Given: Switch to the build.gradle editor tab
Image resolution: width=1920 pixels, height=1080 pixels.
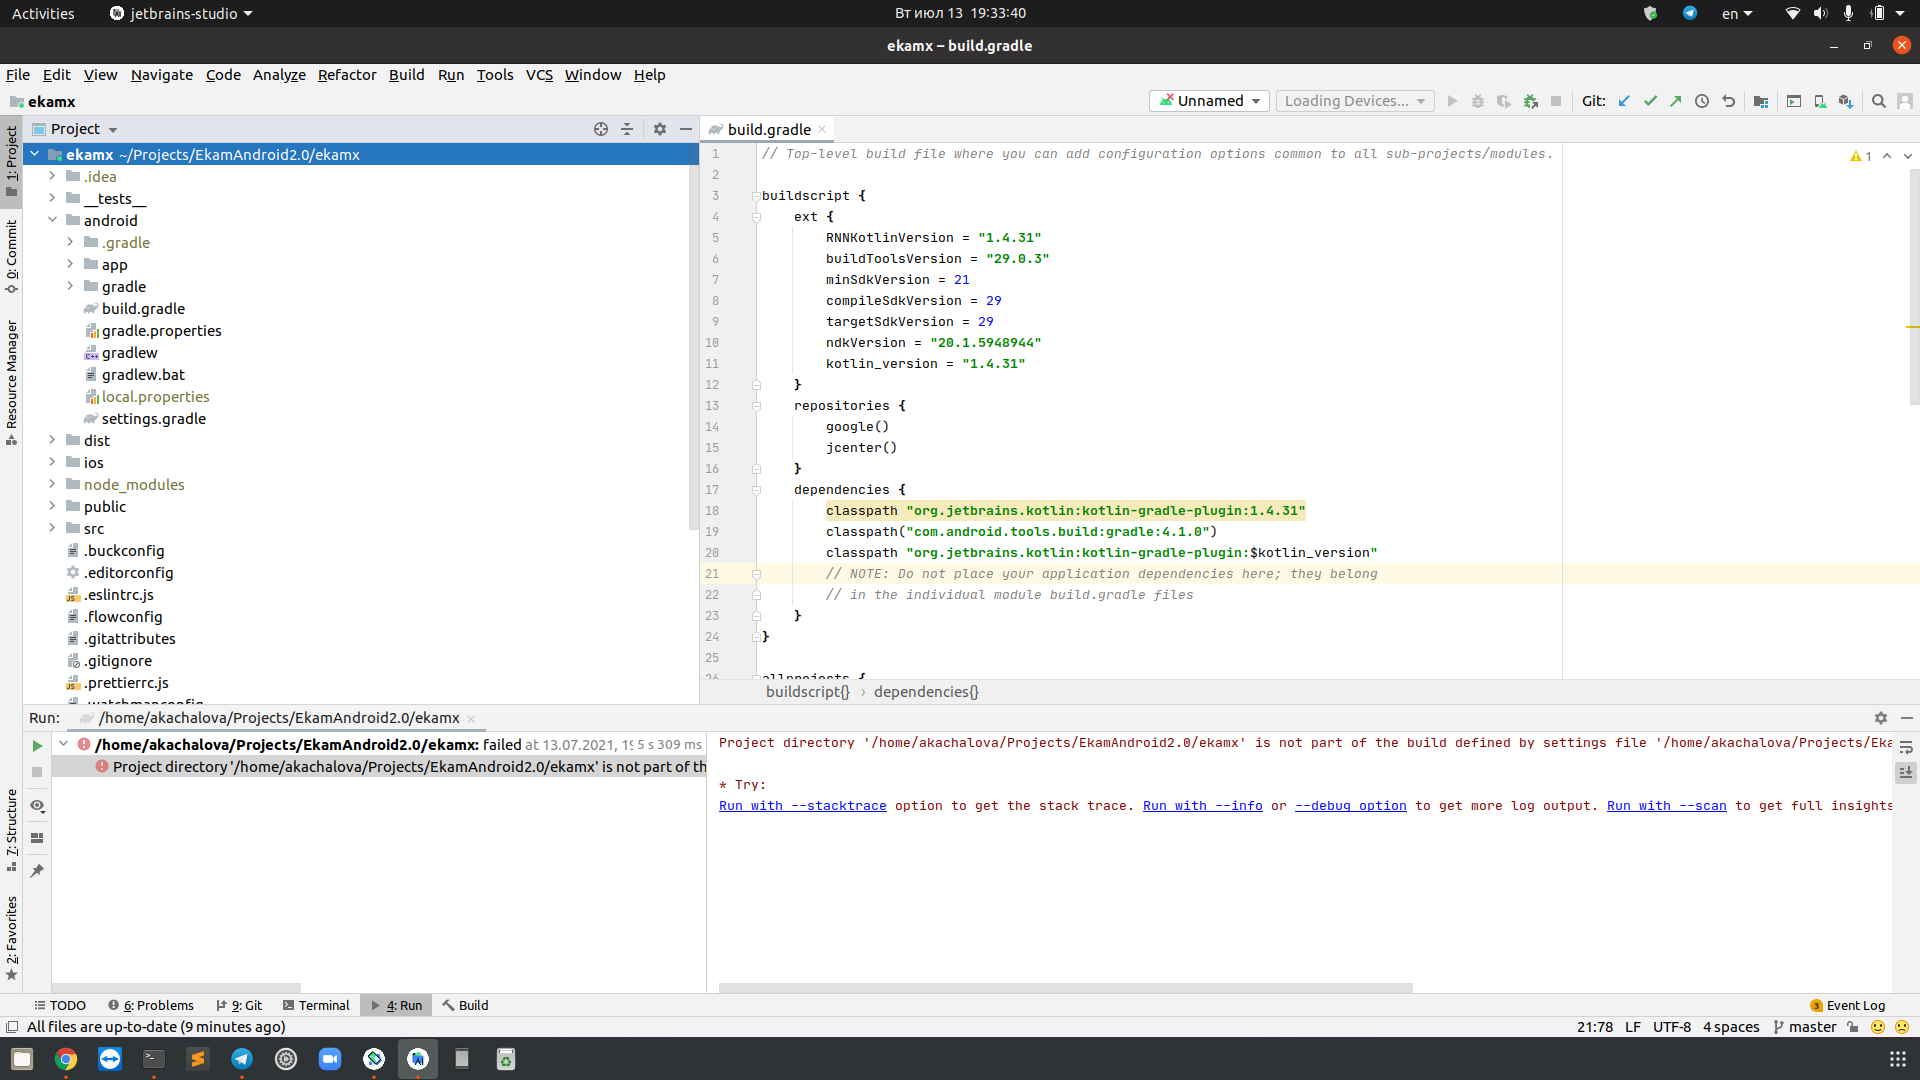Looking at the screenshot, I should pos(768,129).
